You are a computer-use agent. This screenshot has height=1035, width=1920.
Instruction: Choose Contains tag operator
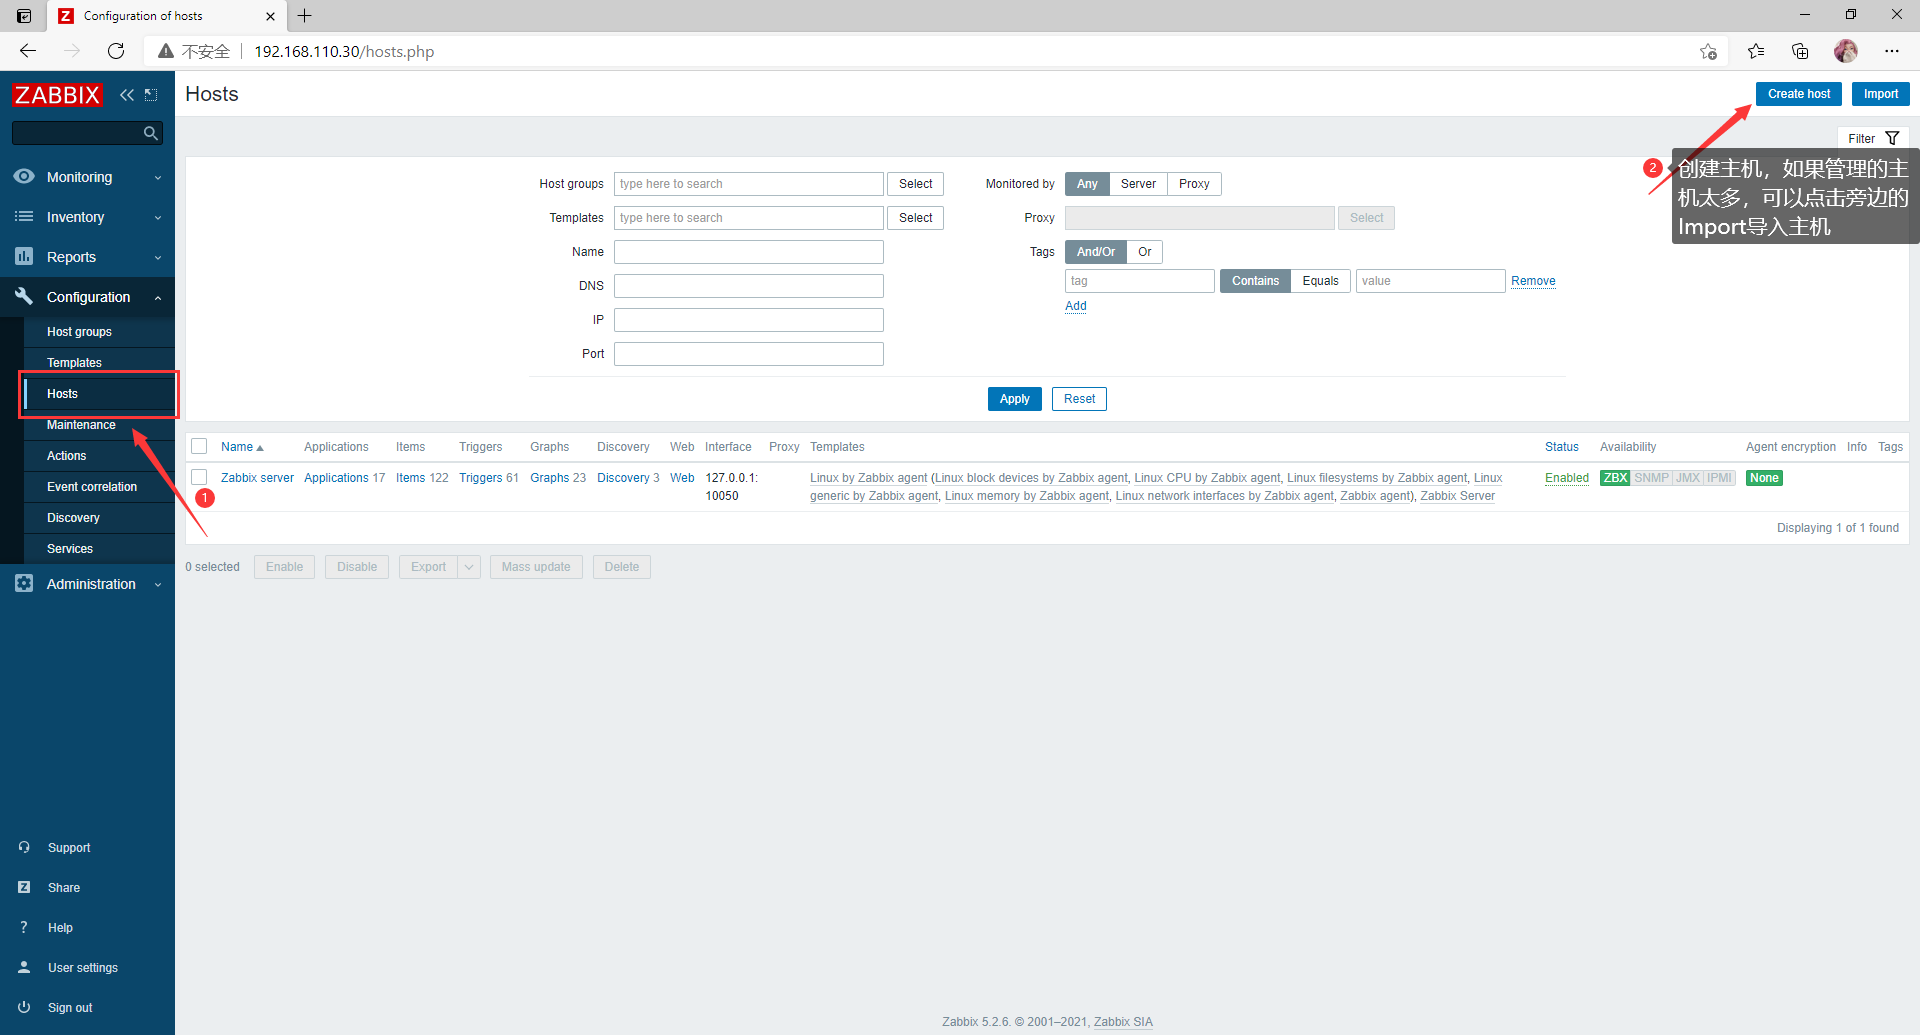(1255, 281)
